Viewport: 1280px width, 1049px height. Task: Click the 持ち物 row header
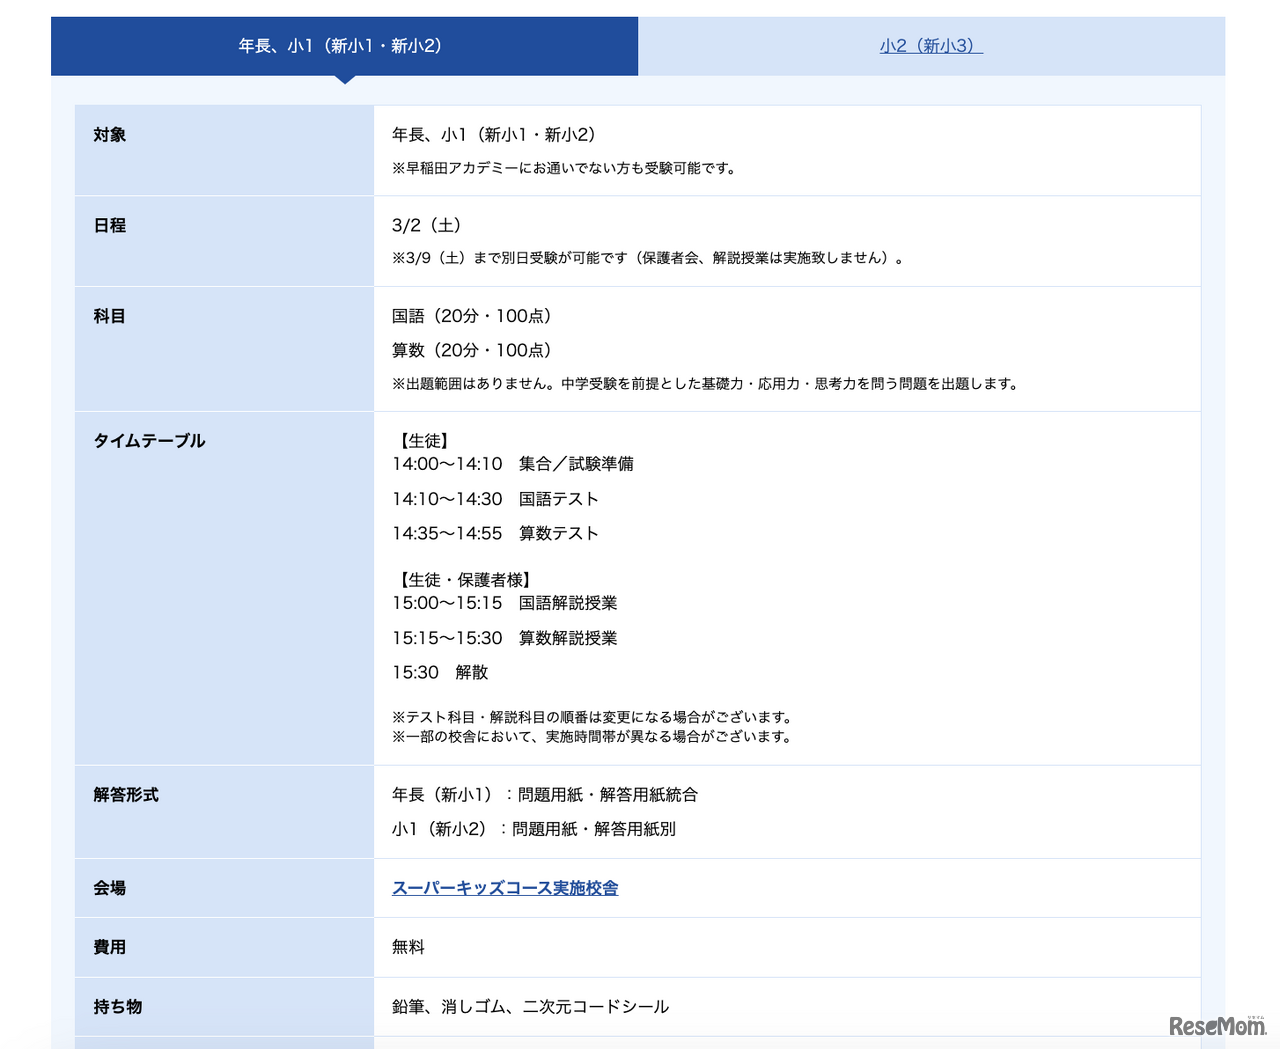click(x=118, y=1007)
